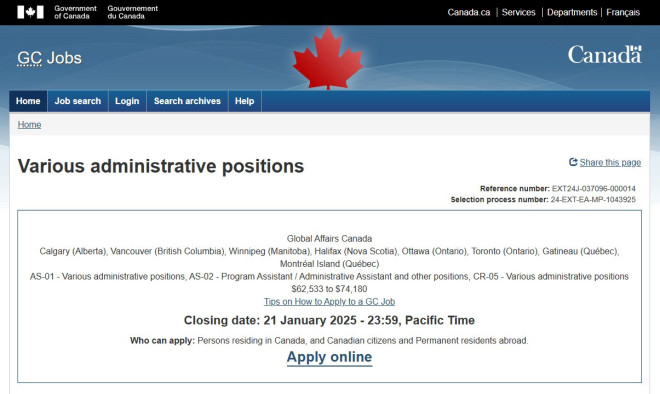
Task: Click the GC Jobs site title
Action: [x=50, y=58]
